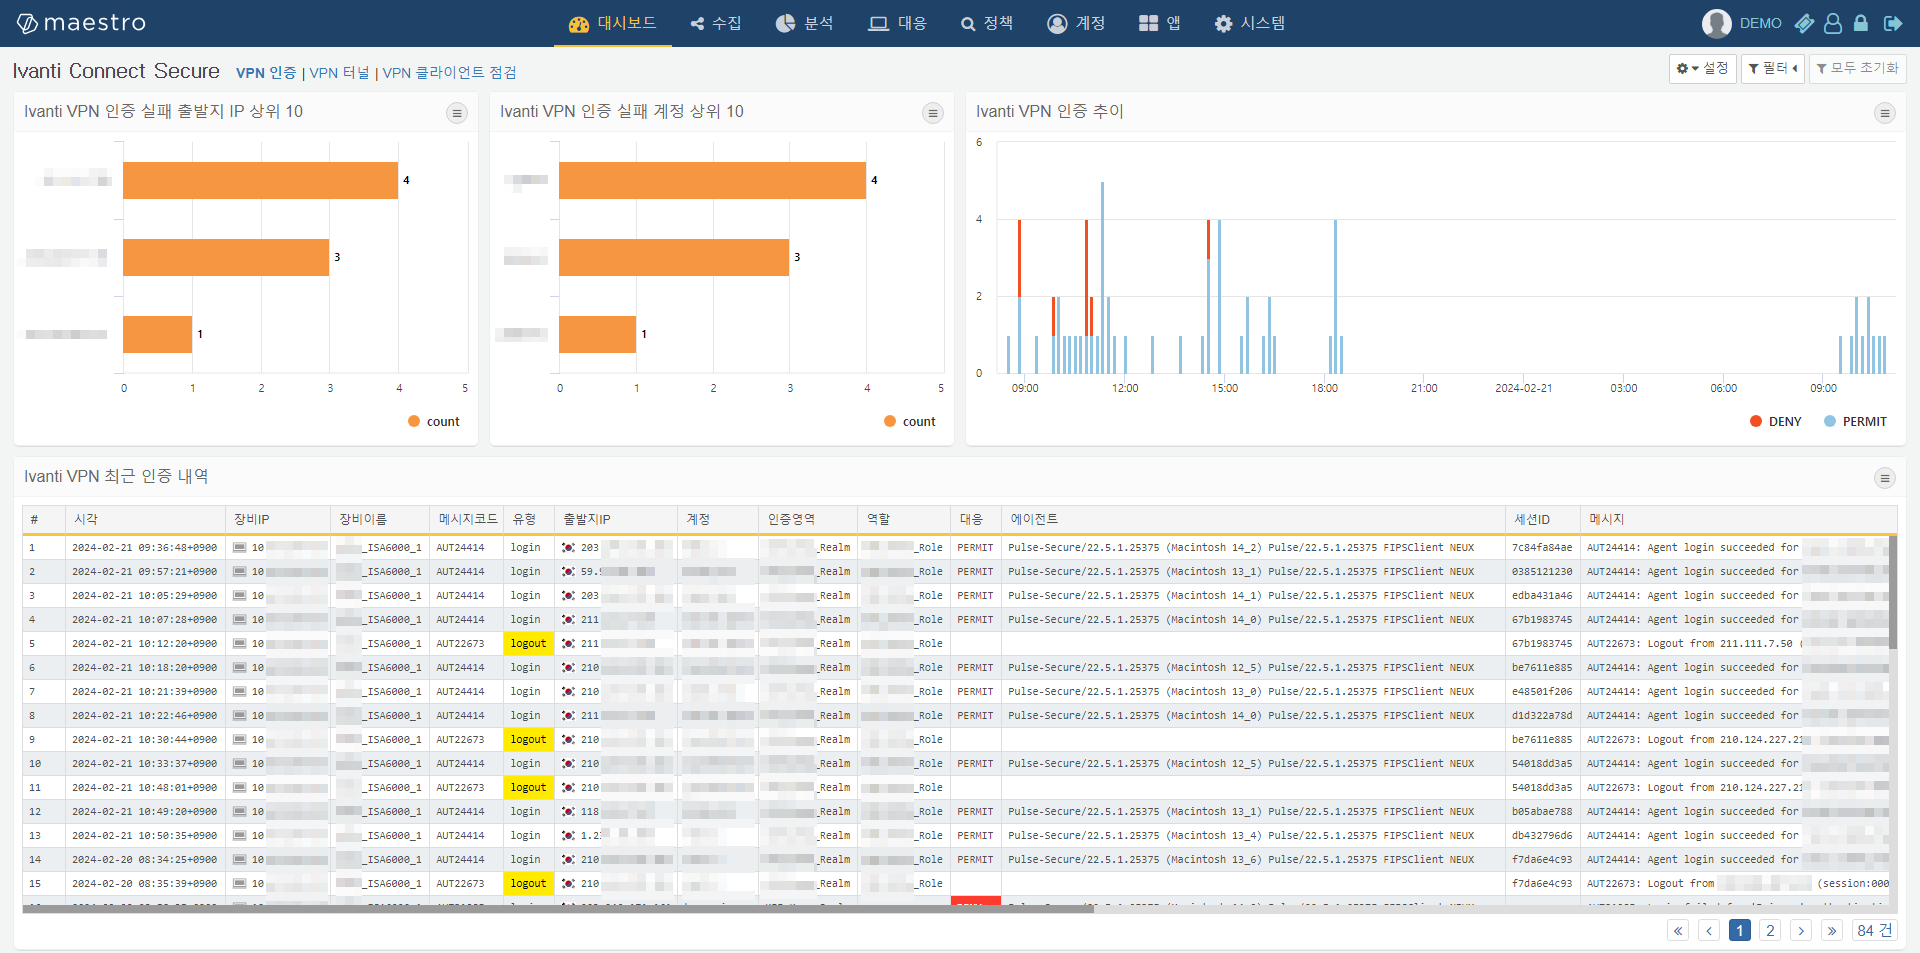The image size is (1920, 953).
Task: Go to next page of results
Action: coord(1801,931)
